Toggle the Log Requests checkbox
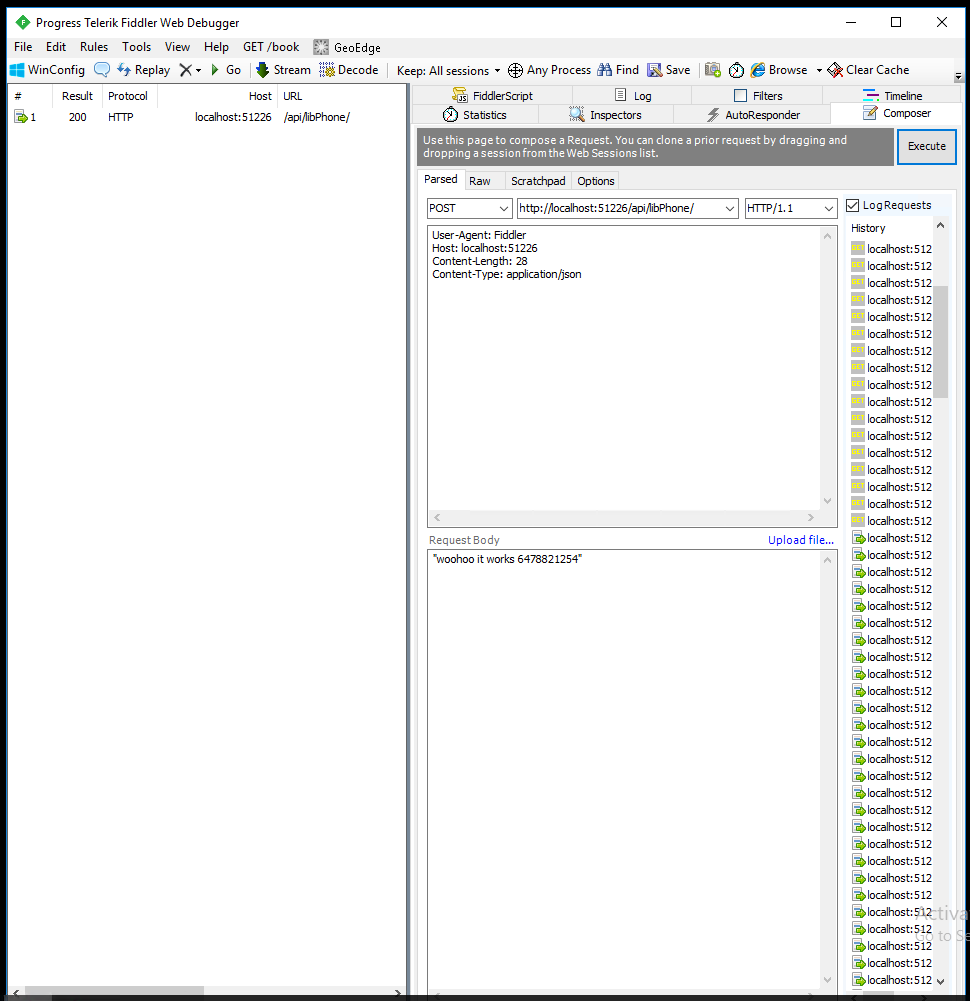The width and height of the screenshot is (970, 1001). (853, 206)
